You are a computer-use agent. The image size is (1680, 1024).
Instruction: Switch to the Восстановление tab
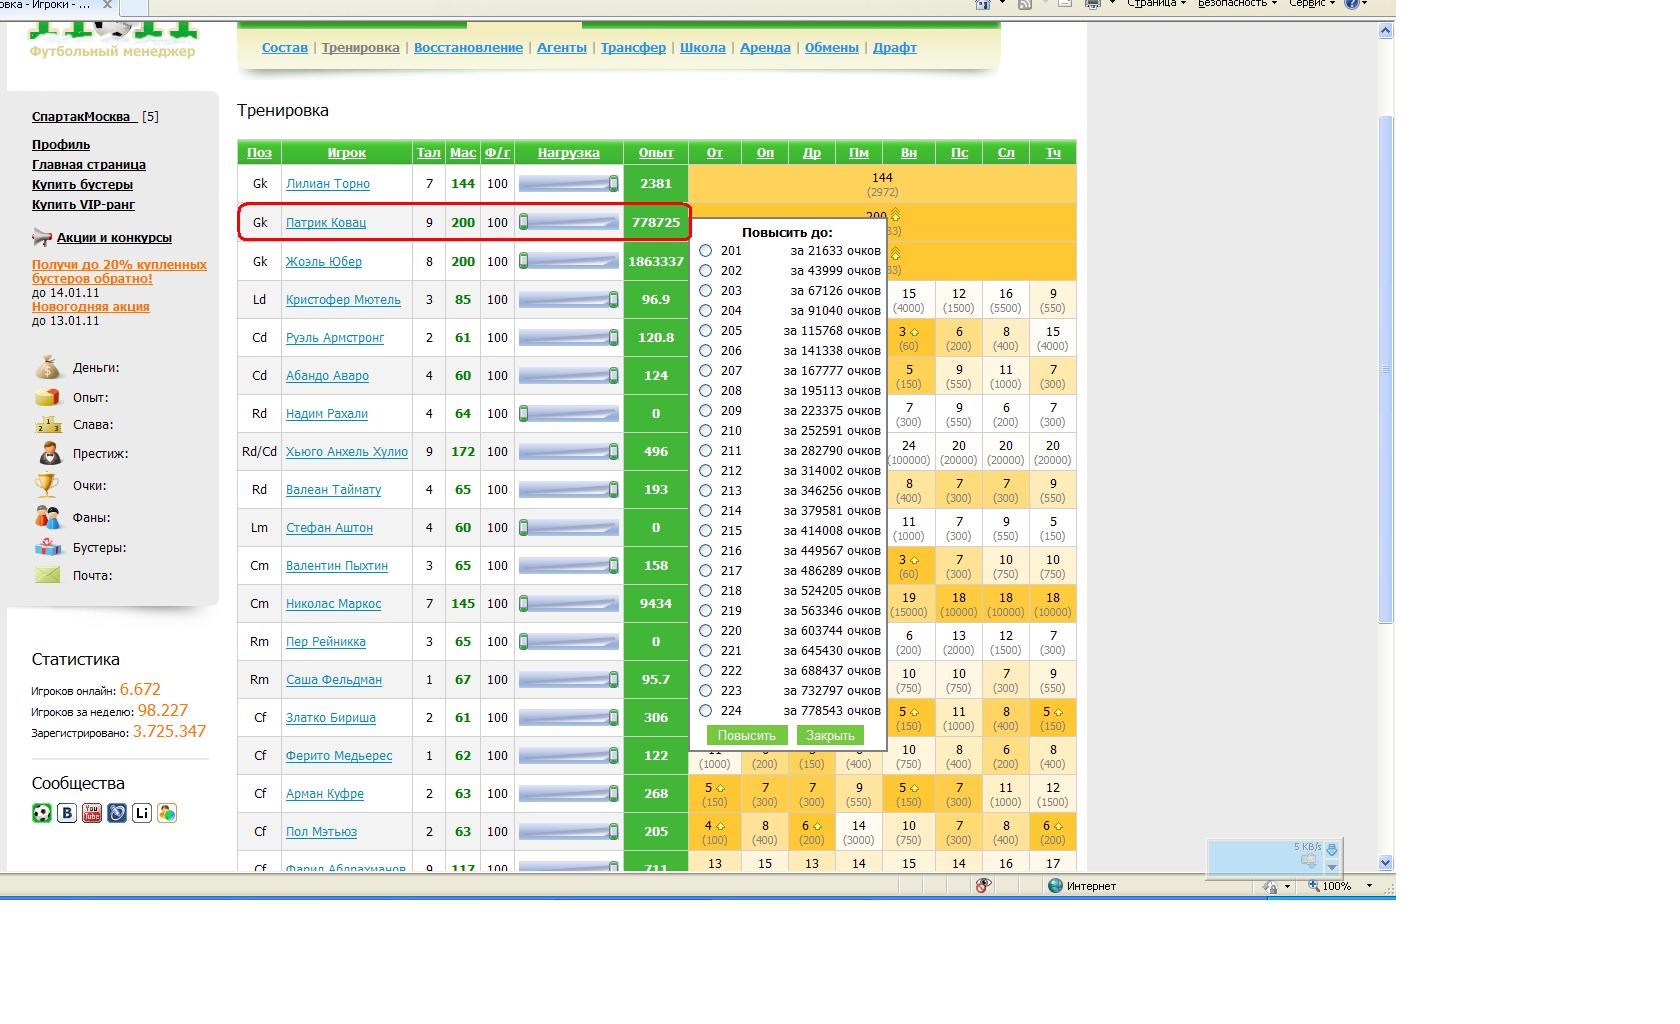tap(468, 47)
